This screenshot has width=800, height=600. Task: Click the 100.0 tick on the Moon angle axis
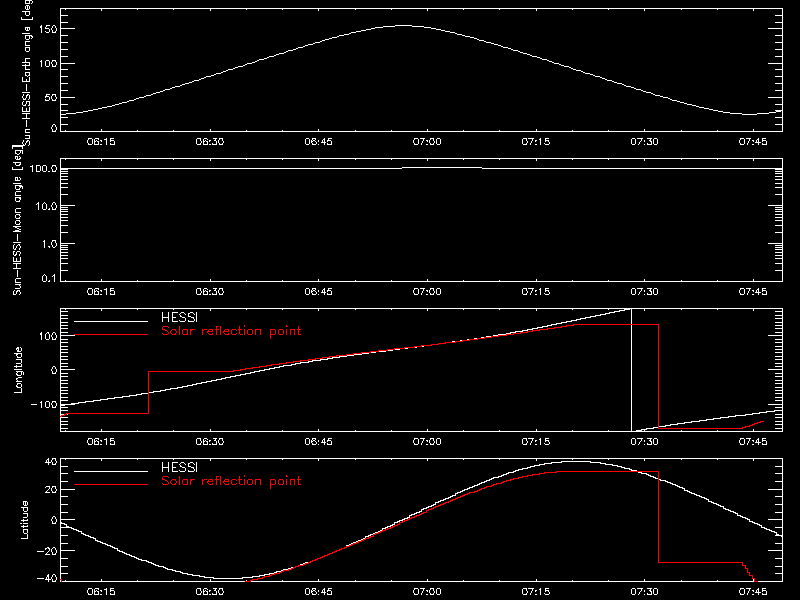coord(43,169)
